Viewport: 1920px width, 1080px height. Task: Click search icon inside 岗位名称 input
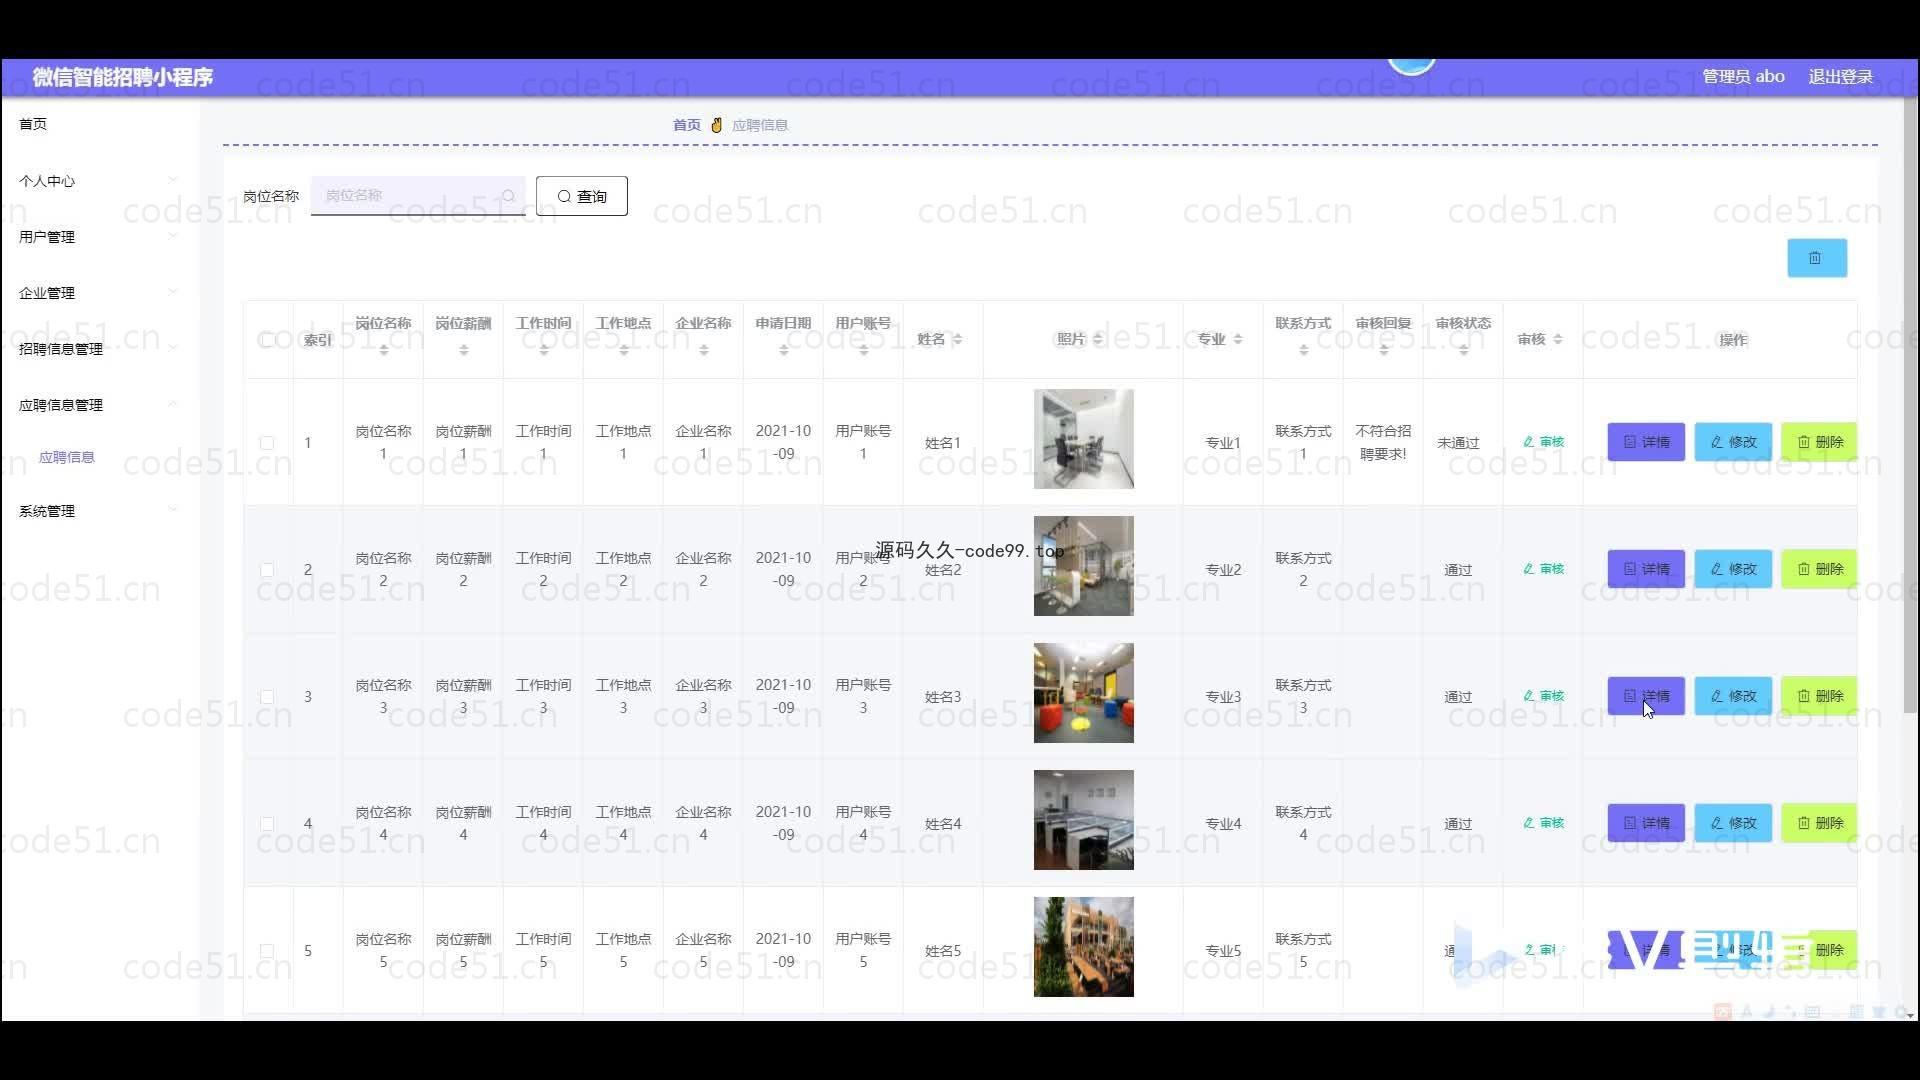click(508, 196)
